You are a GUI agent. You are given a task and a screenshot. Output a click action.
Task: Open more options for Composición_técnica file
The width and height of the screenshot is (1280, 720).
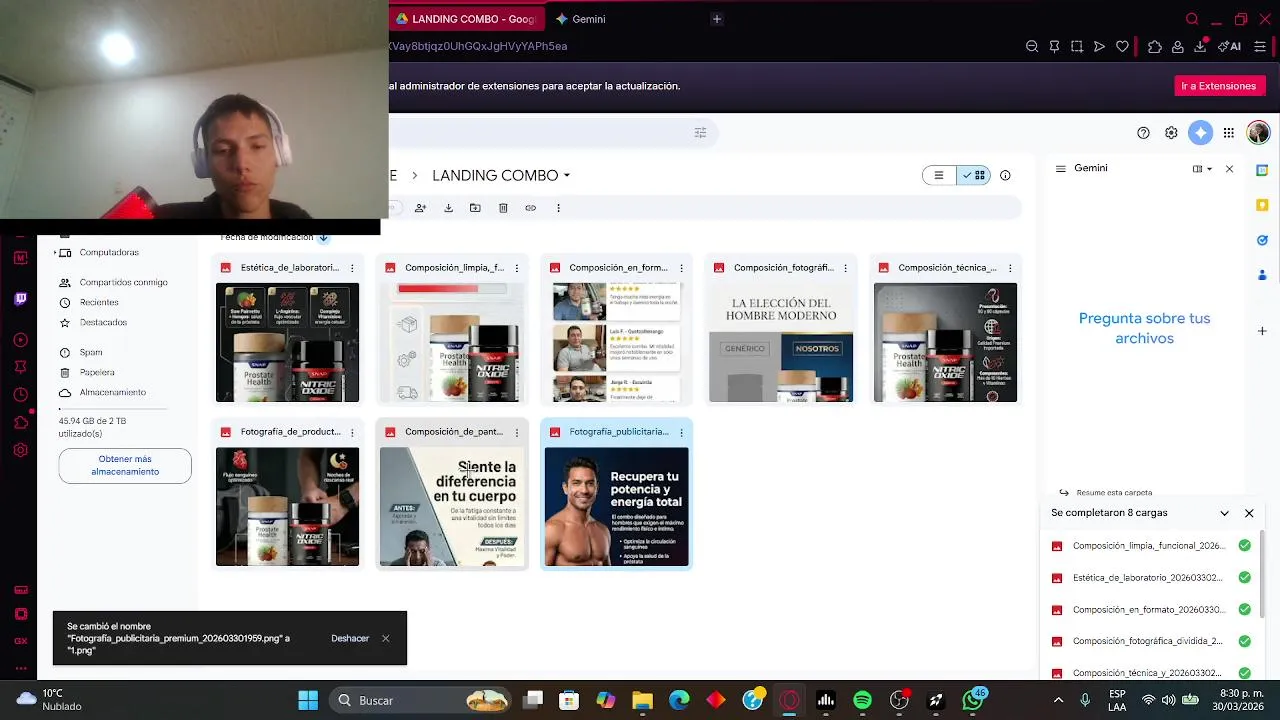click(1010, 268)
